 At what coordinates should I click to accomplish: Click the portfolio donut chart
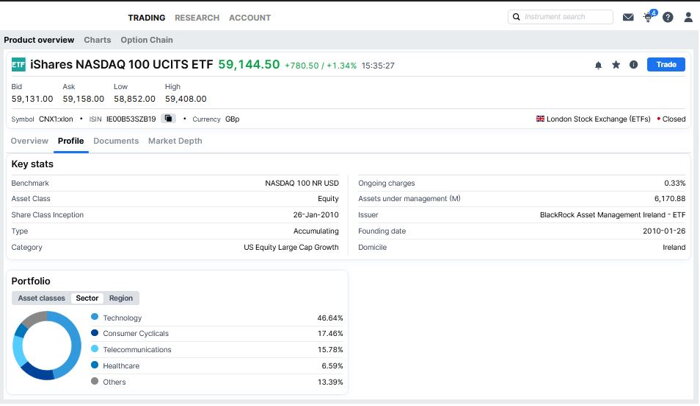click(x=47, y=346)
